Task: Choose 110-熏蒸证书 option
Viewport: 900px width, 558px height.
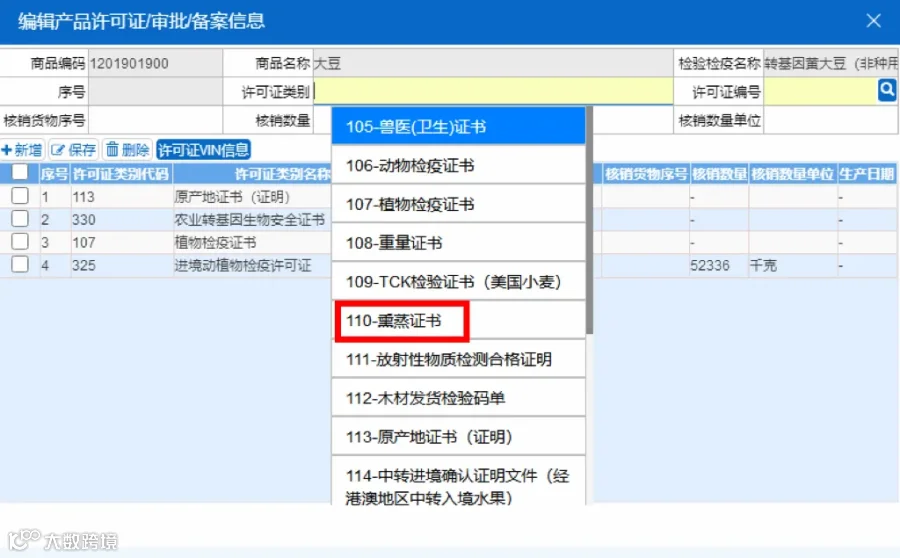Action: [459, 320]
